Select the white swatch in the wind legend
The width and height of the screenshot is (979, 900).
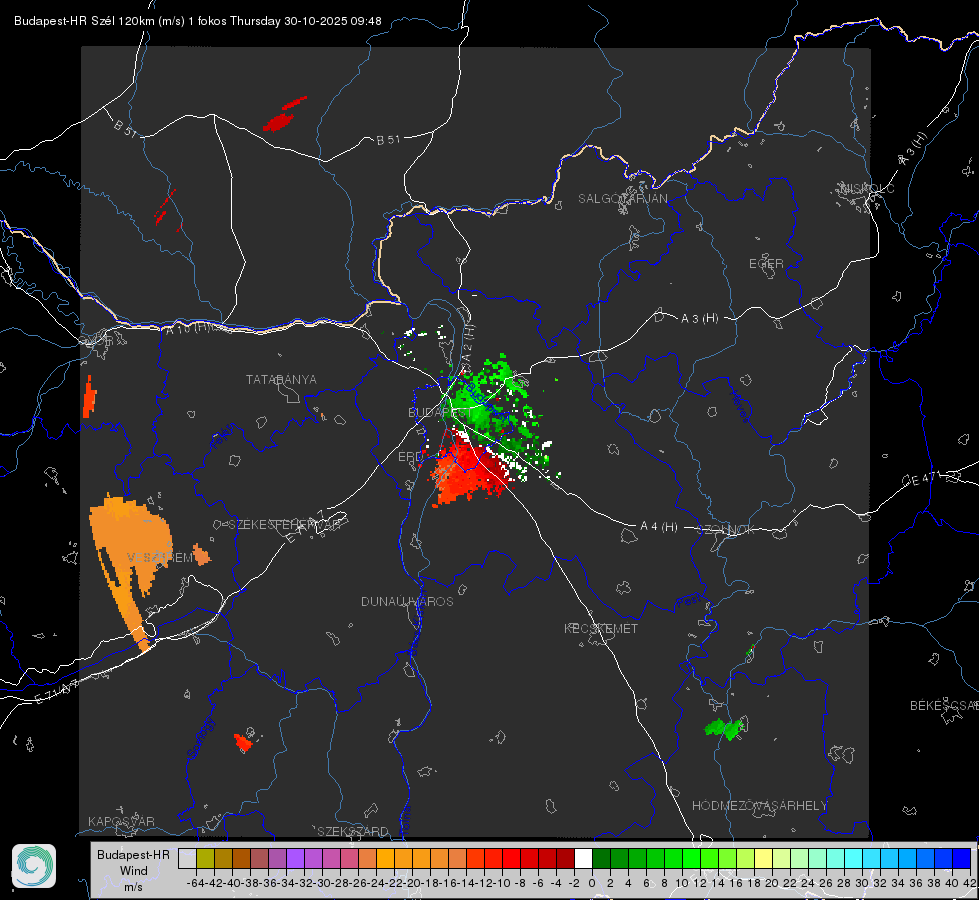click(583, 858)
